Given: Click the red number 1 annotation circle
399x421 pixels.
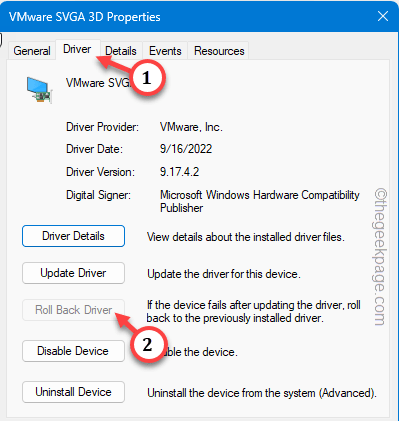Looking at the screenshot, I should pos(147,78).
